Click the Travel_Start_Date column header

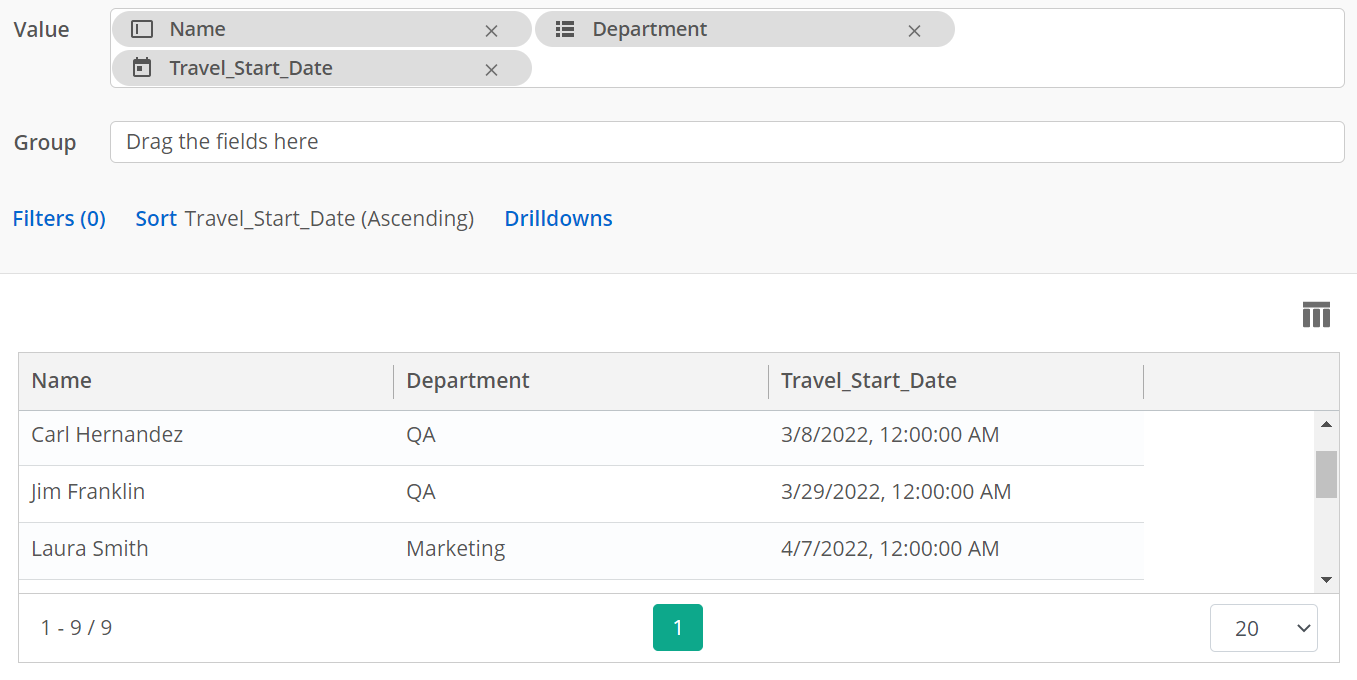point(868,381)
